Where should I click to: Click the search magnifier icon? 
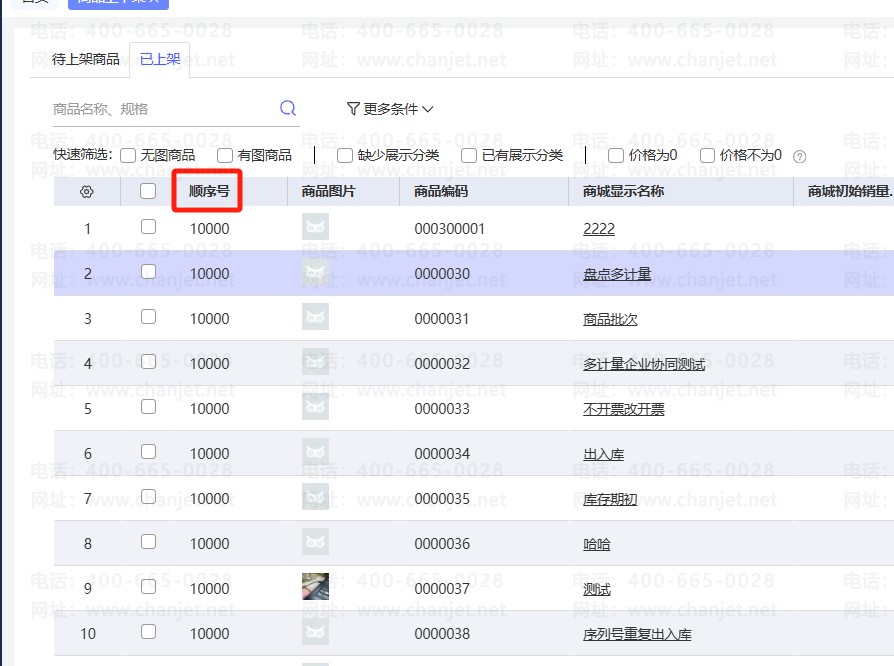(288, 108)
